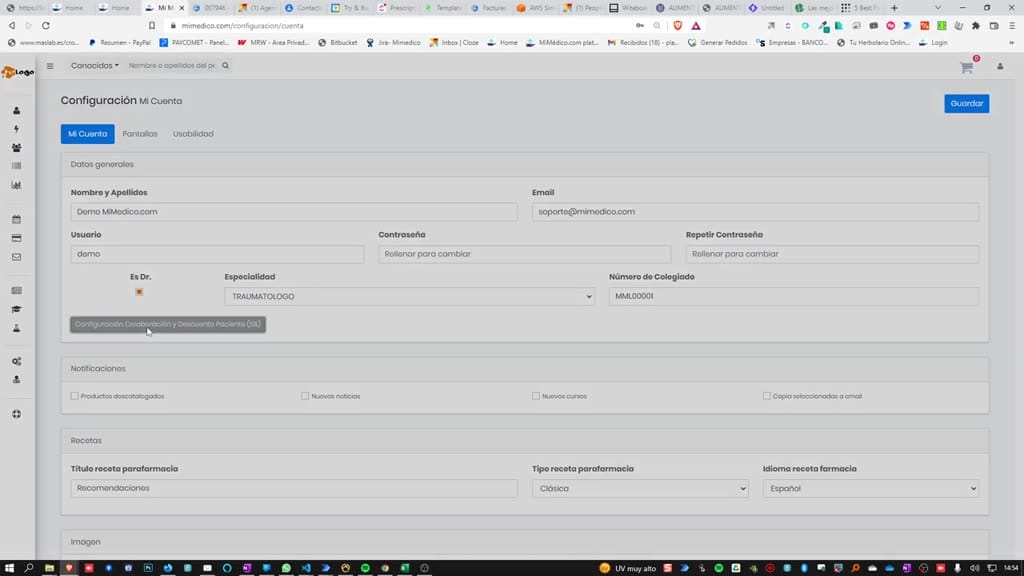Switch to Mi Cuenta tab

click(88, 134)
